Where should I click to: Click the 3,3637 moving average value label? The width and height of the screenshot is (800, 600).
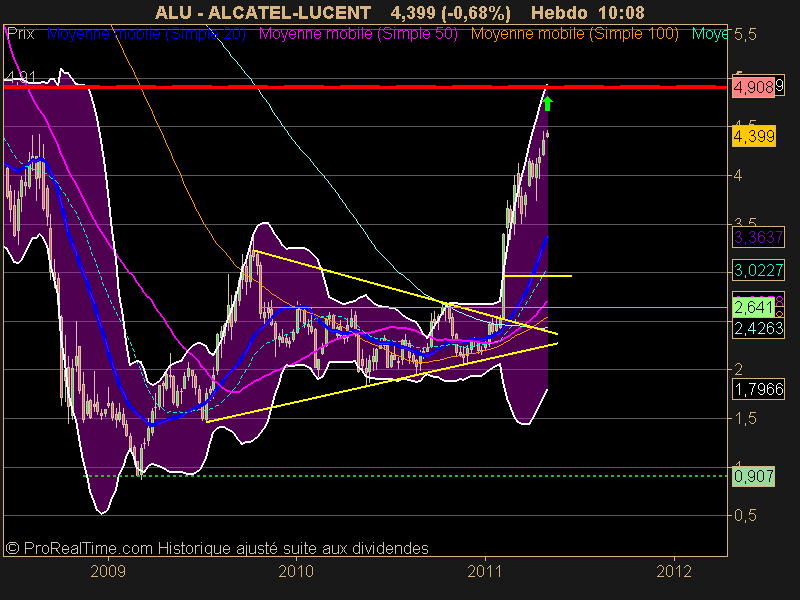pos(758,237)
